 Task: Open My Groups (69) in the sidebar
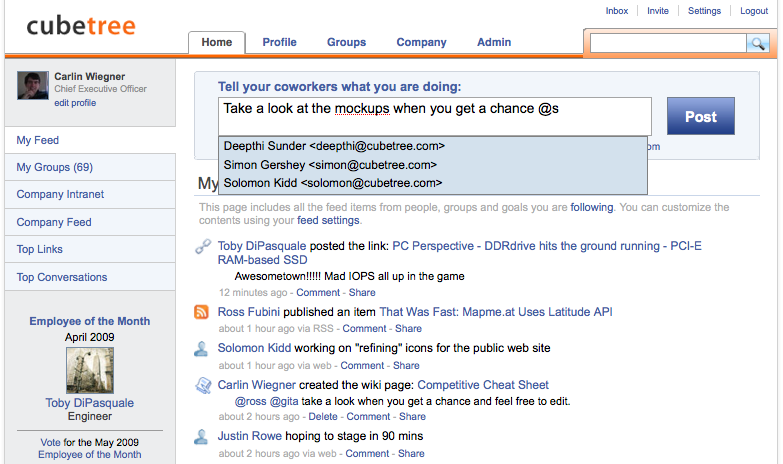[55, 167]
